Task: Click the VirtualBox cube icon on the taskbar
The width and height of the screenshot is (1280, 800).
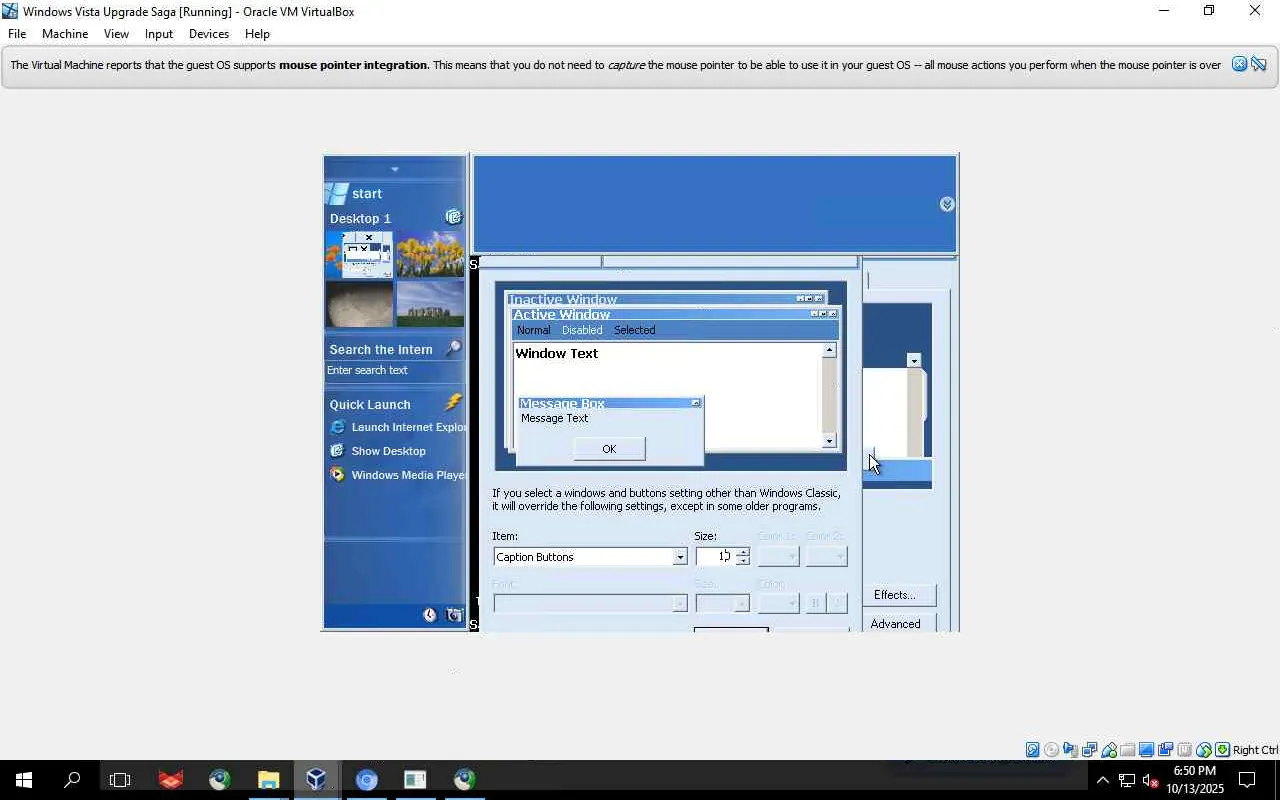Action: point(316,780)
